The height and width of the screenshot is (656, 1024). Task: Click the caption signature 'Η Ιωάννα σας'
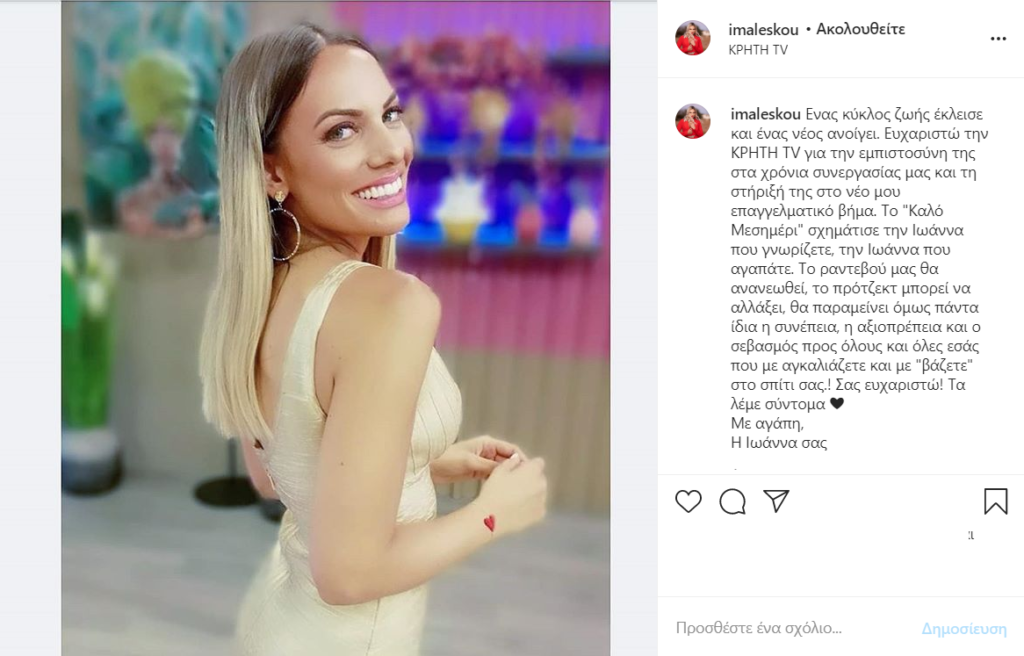[x=778, y=442]
